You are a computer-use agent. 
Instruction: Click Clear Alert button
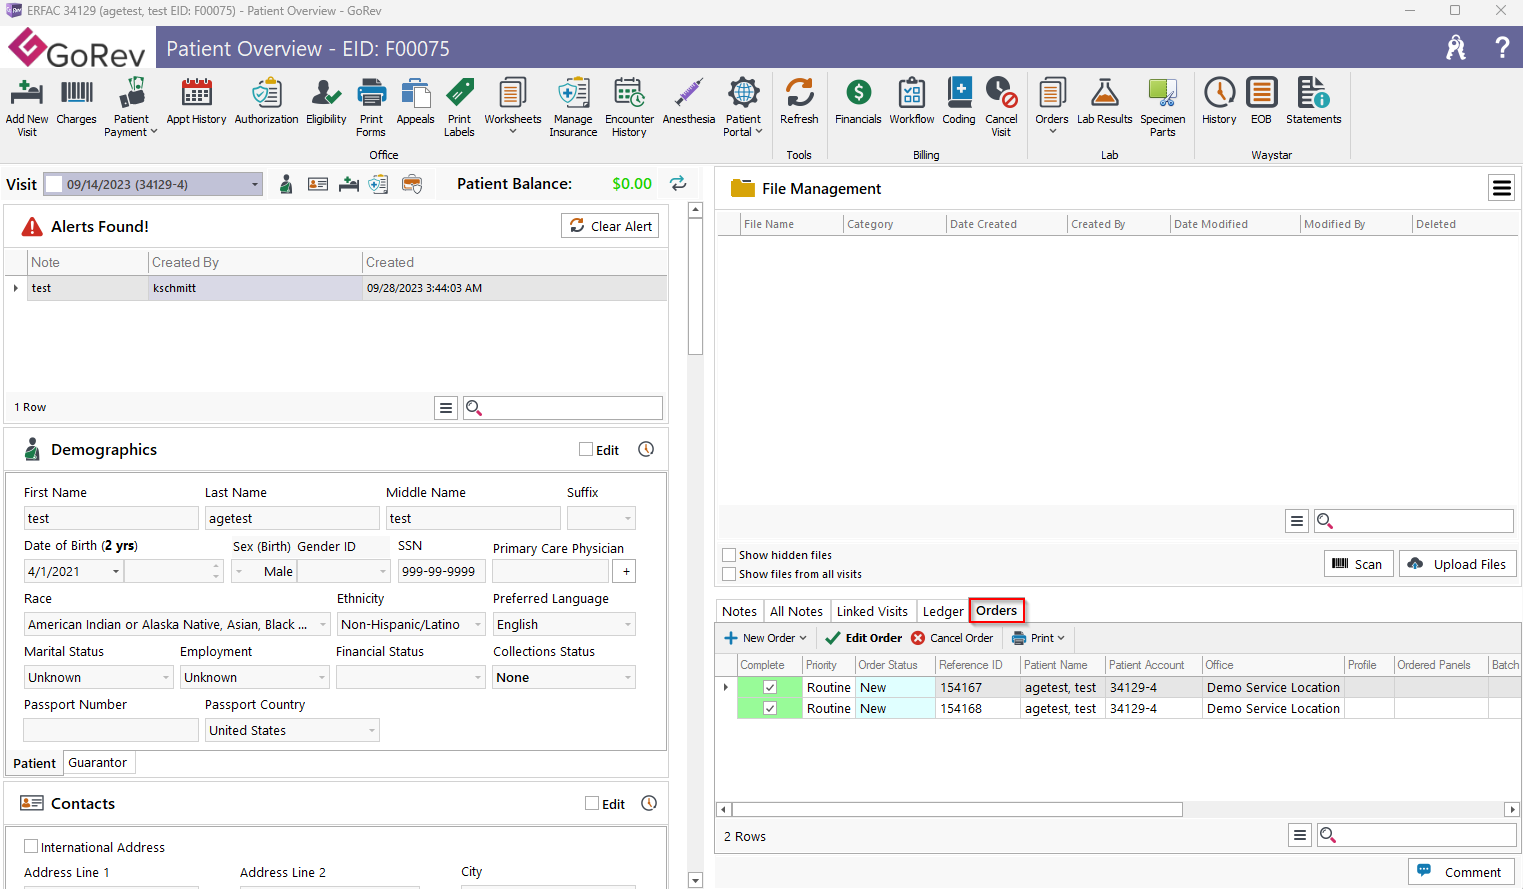click(610, 226)
